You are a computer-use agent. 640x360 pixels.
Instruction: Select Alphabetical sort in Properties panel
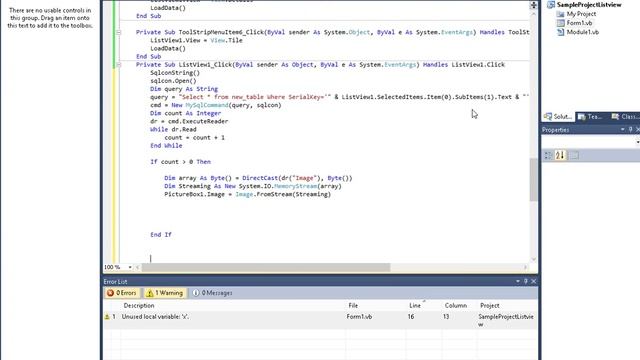pyautogui.click(x=560, y=155)
